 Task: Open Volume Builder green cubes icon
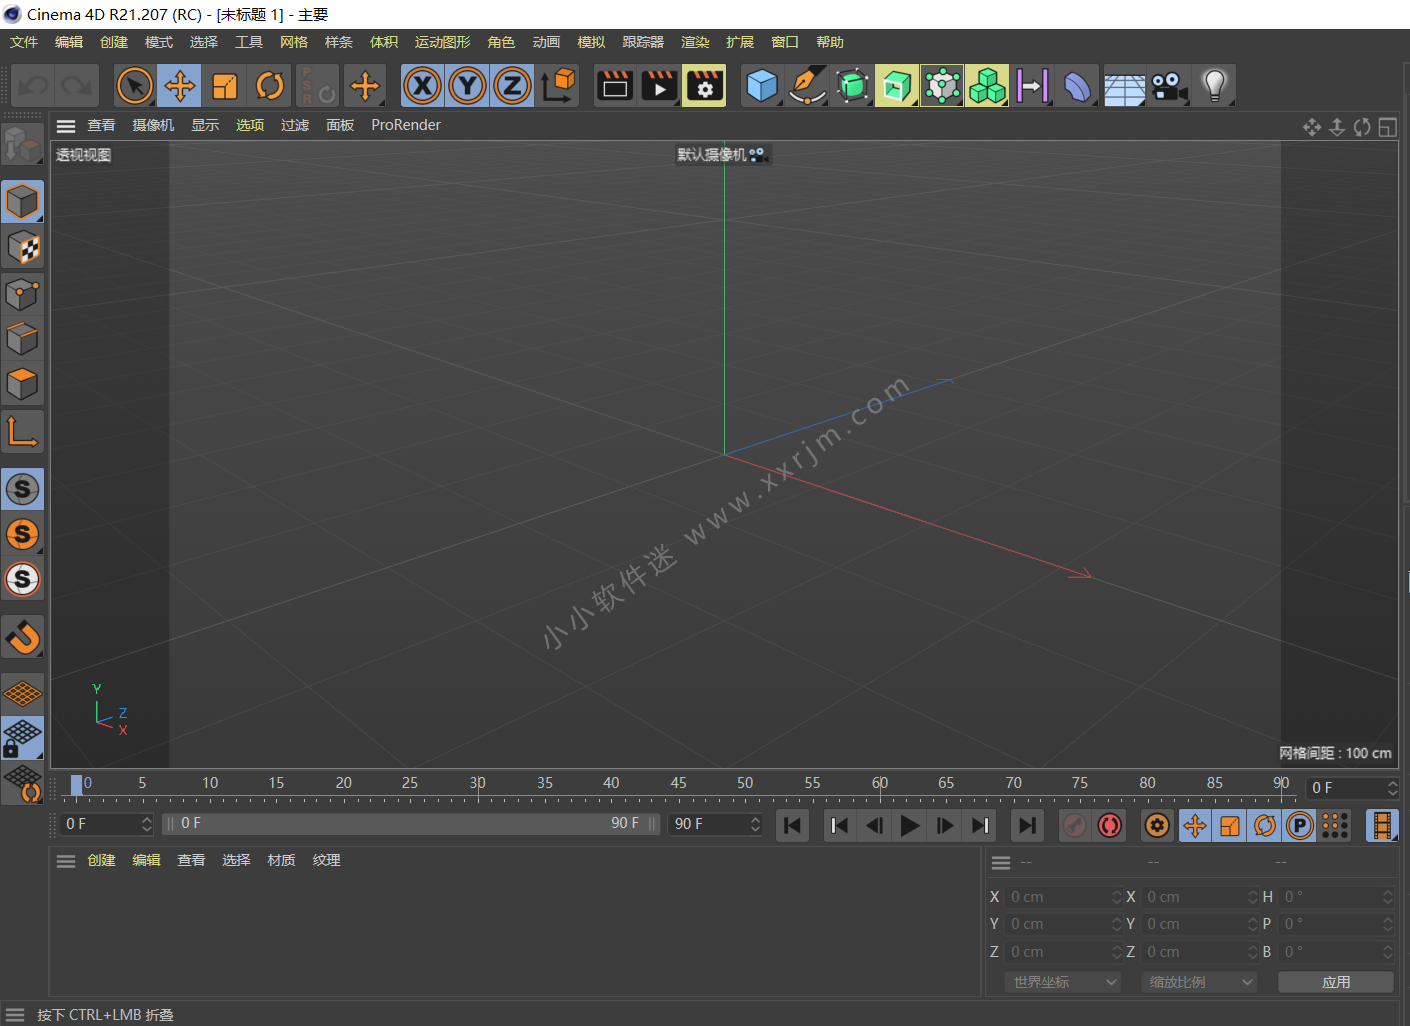[987, 86]
